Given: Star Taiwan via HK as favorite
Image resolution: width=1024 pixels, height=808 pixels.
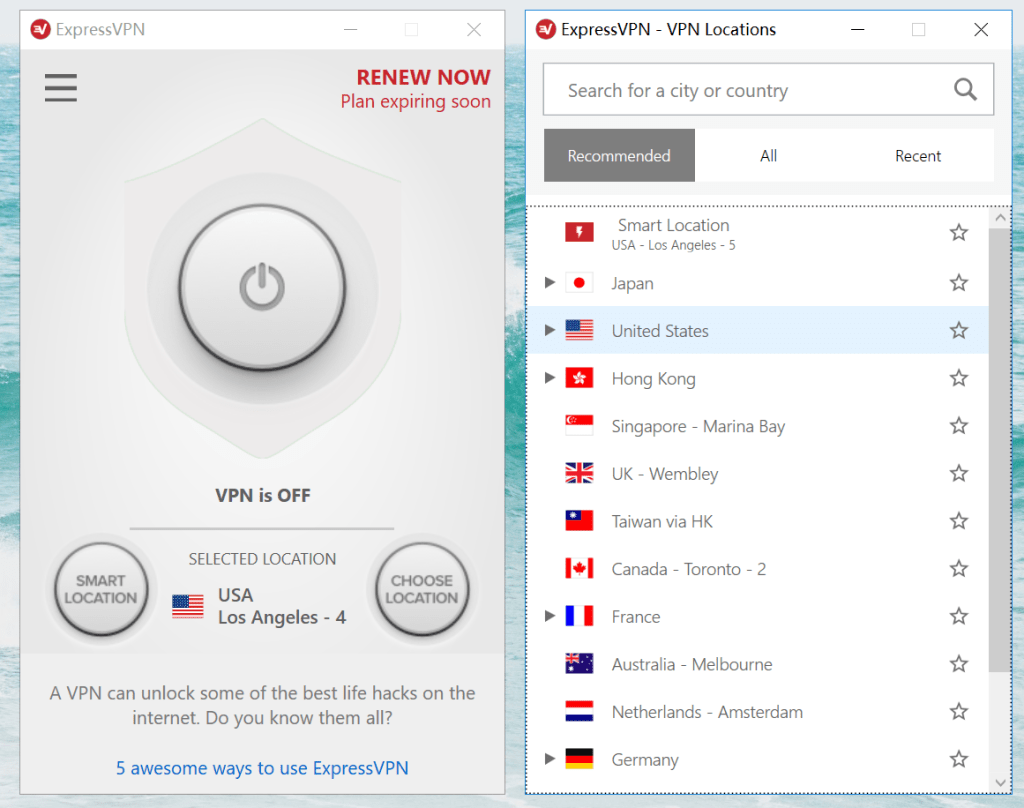Looking at the screenshot, I should (959, 521).
